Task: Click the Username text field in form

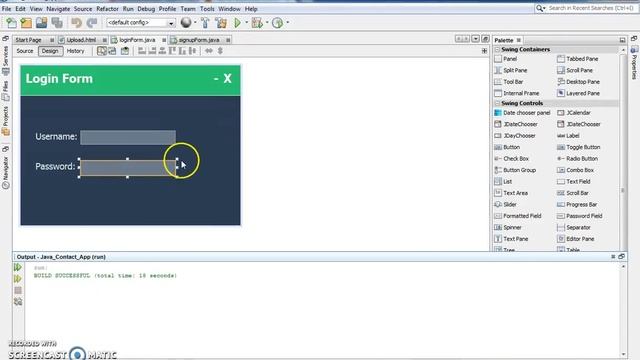Action: [128, 137]
